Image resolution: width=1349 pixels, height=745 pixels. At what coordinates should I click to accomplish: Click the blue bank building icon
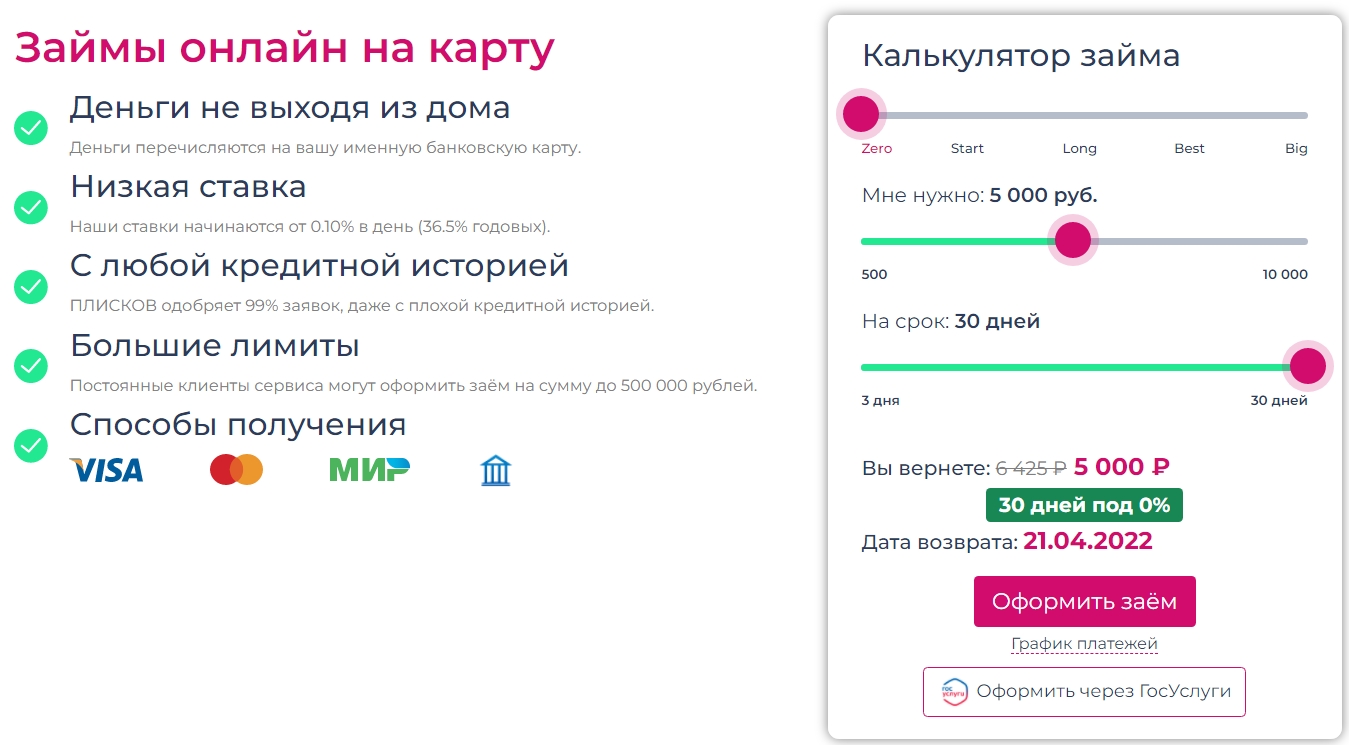point(496,470)
